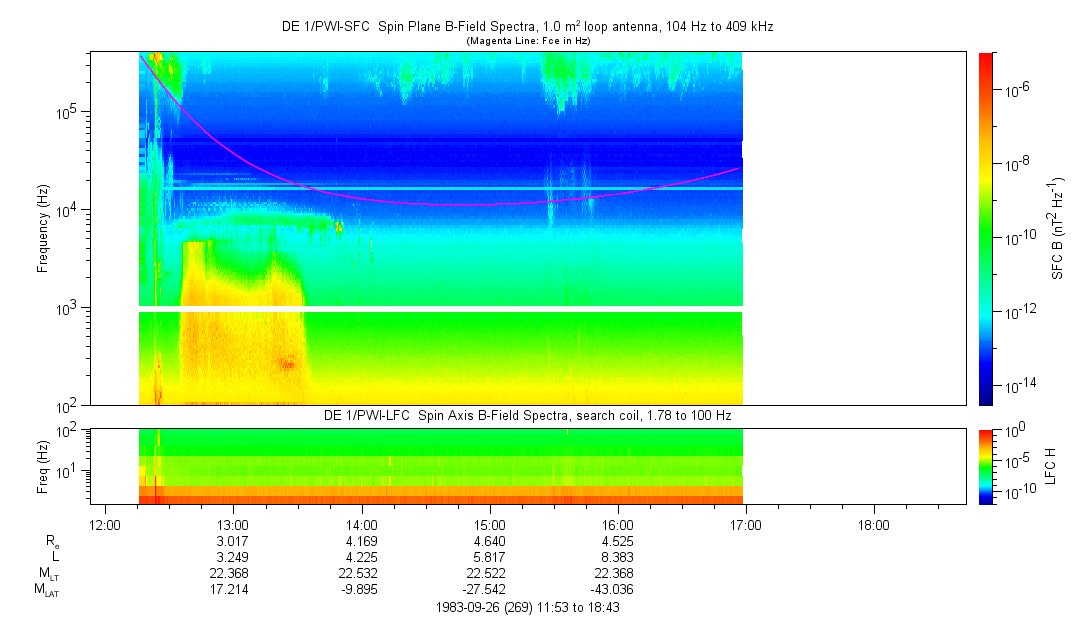
Task: Click the DE 1/PWI-SFC plot title
Action: click(x=527, y=27)
